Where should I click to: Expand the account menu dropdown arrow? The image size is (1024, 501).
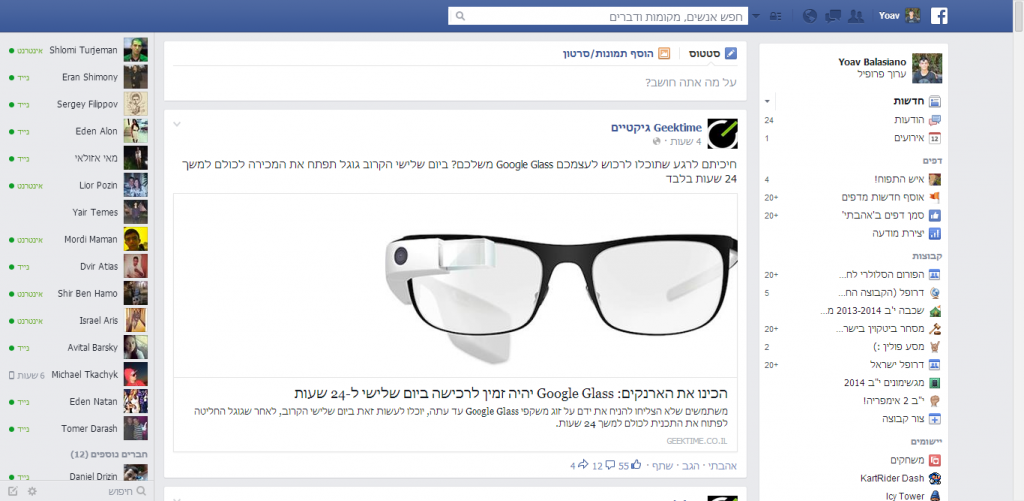(756, 16)
